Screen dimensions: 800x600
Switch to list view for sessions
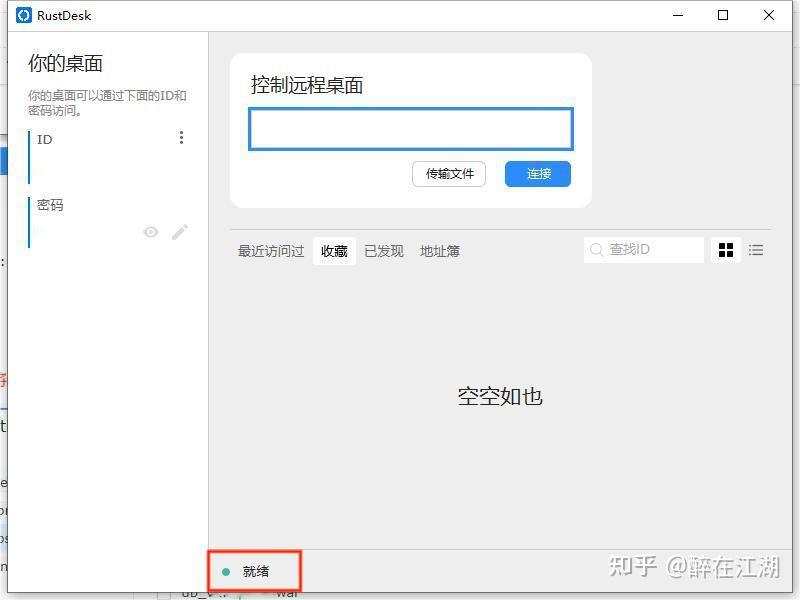point(755,250)
